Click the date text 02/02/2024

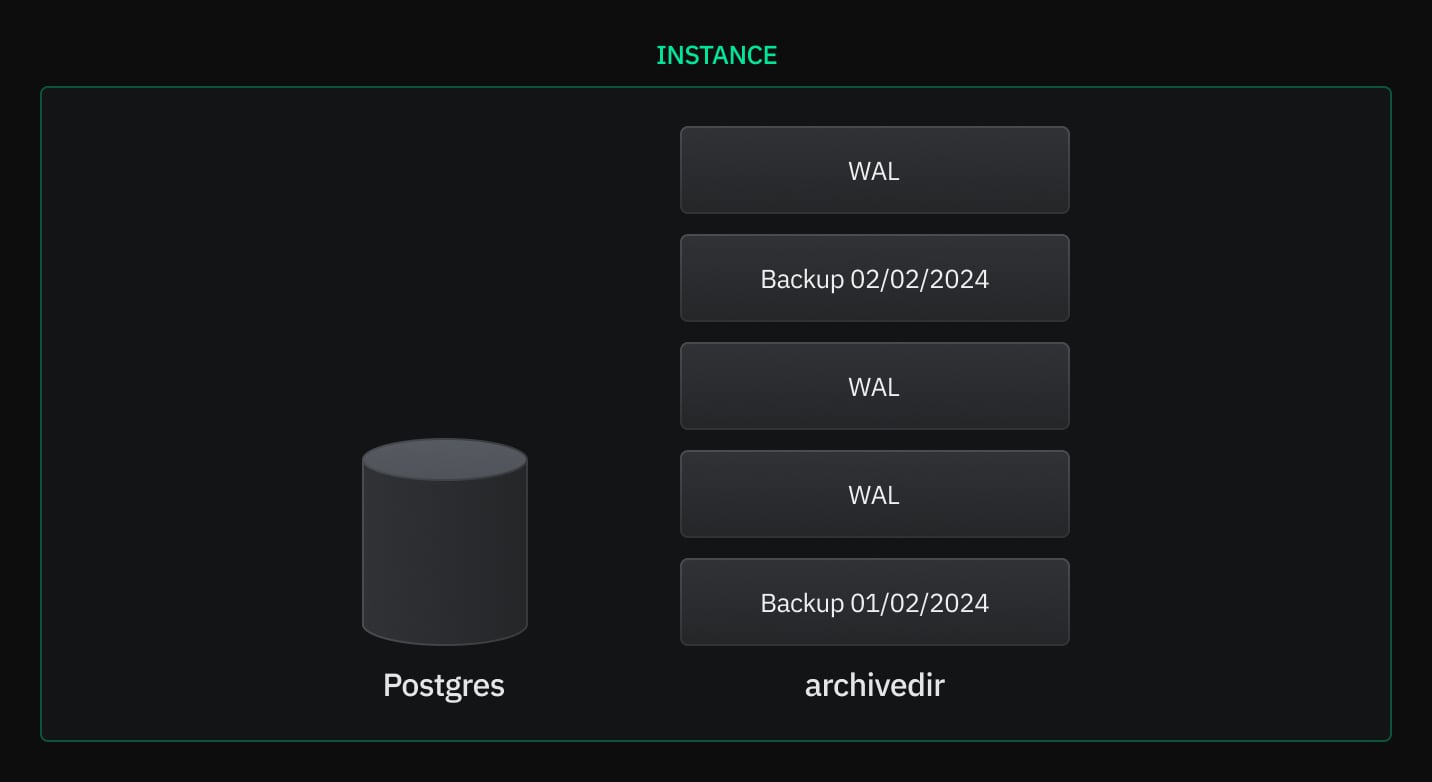point(919,279)
